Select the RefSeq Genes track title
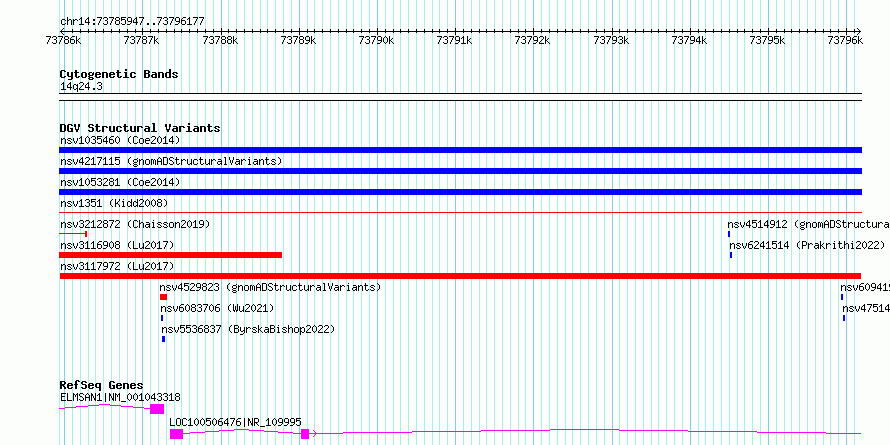This screenshot has height=445, width=890. tap(101, 386)
